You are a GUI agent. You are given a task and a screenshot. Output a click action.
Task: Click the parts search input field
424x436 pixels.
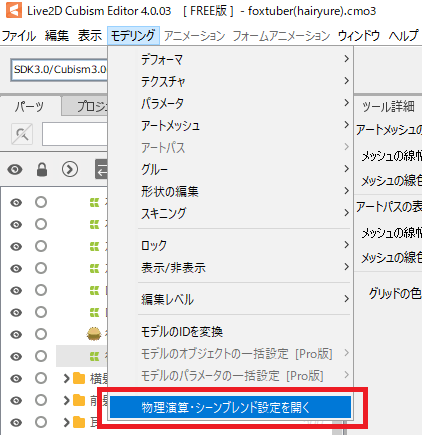pyautogui.click(x=75, y=134)
